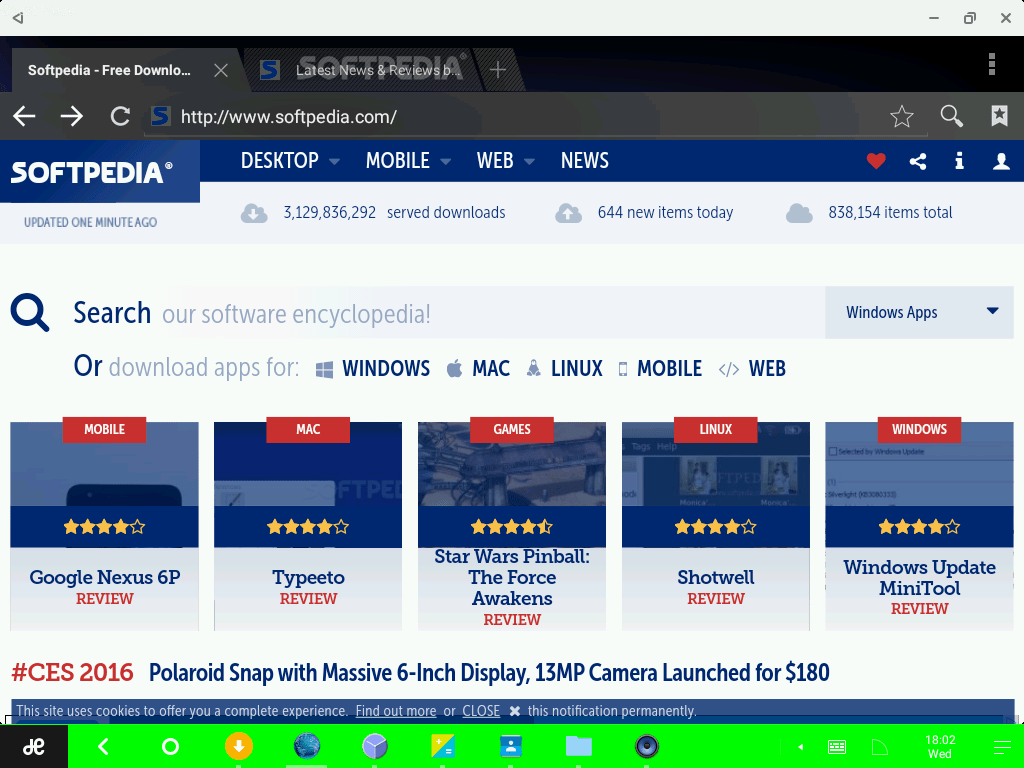
Task: Select the Apple icon for MAC downloads
Action: click(x=455, y=368)
